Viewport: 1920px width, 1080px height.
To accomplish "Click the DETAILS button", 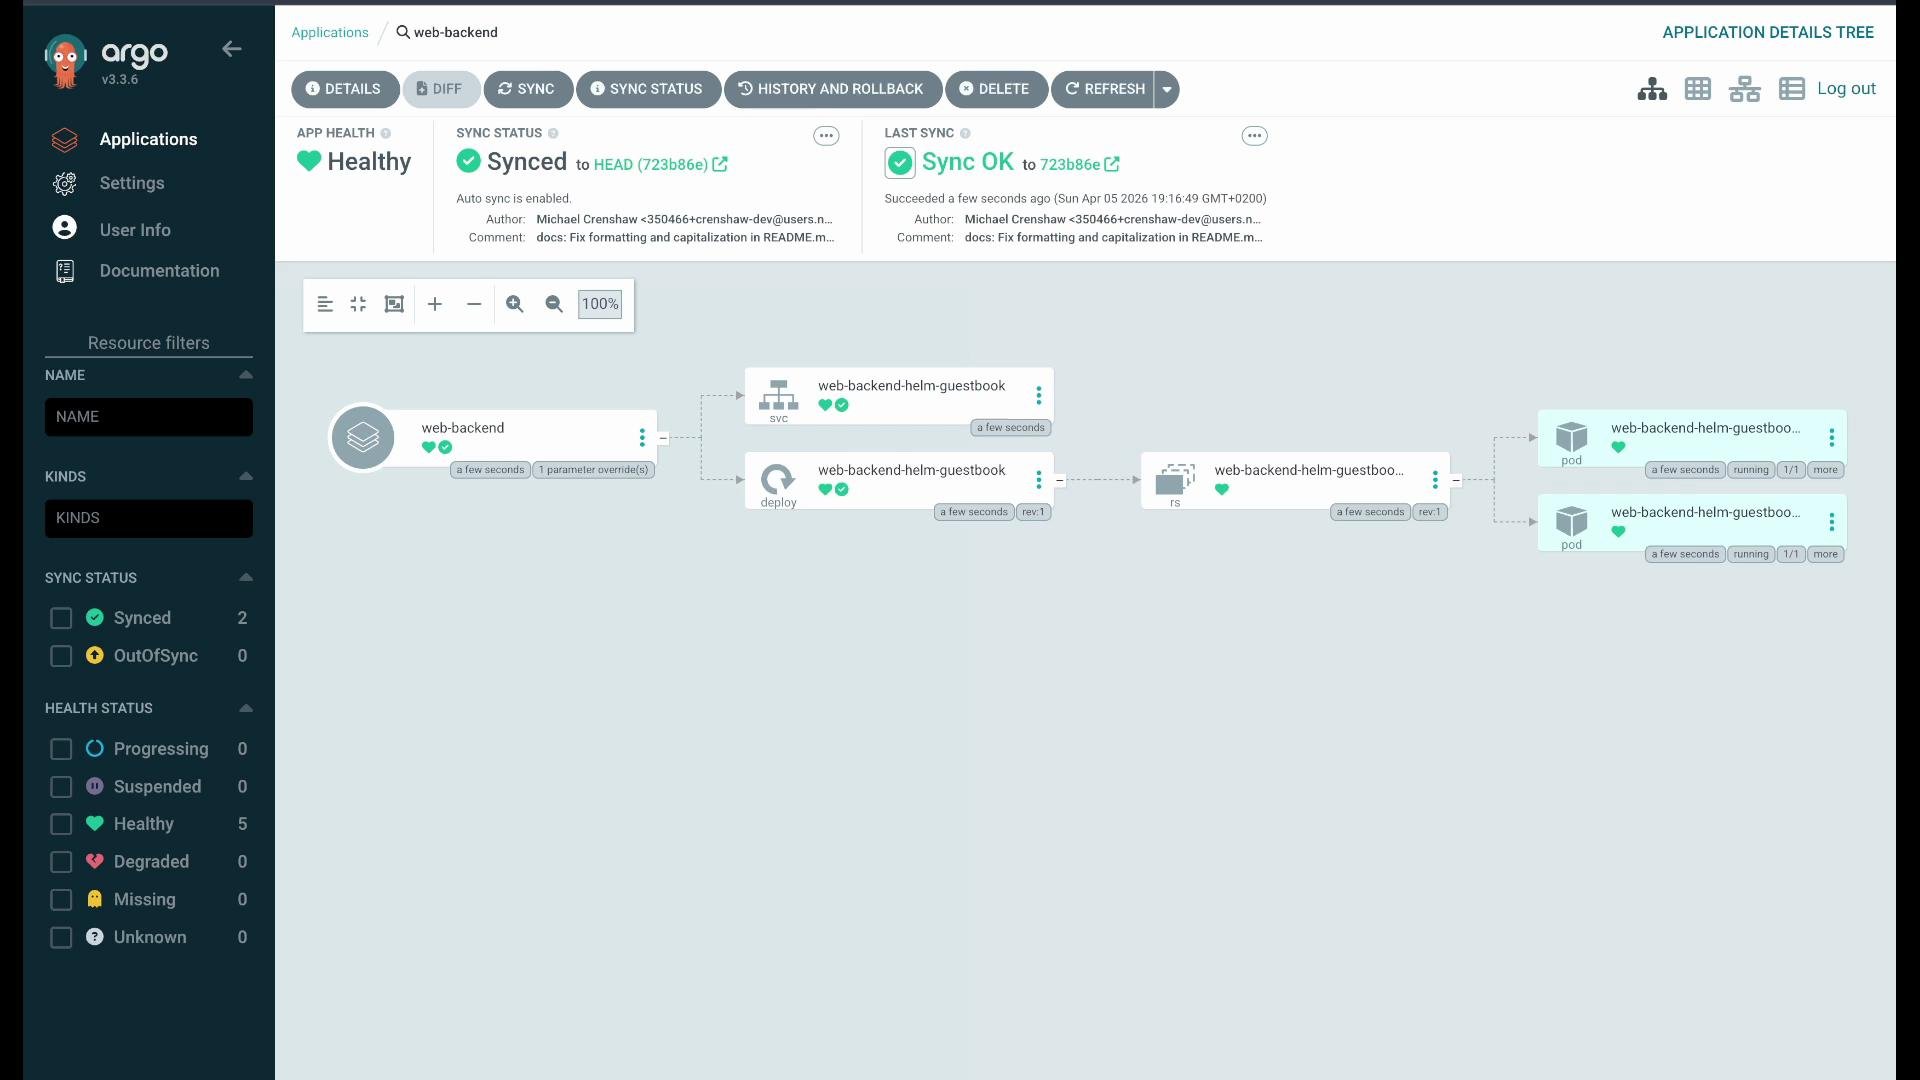I will tap(344, 89).
